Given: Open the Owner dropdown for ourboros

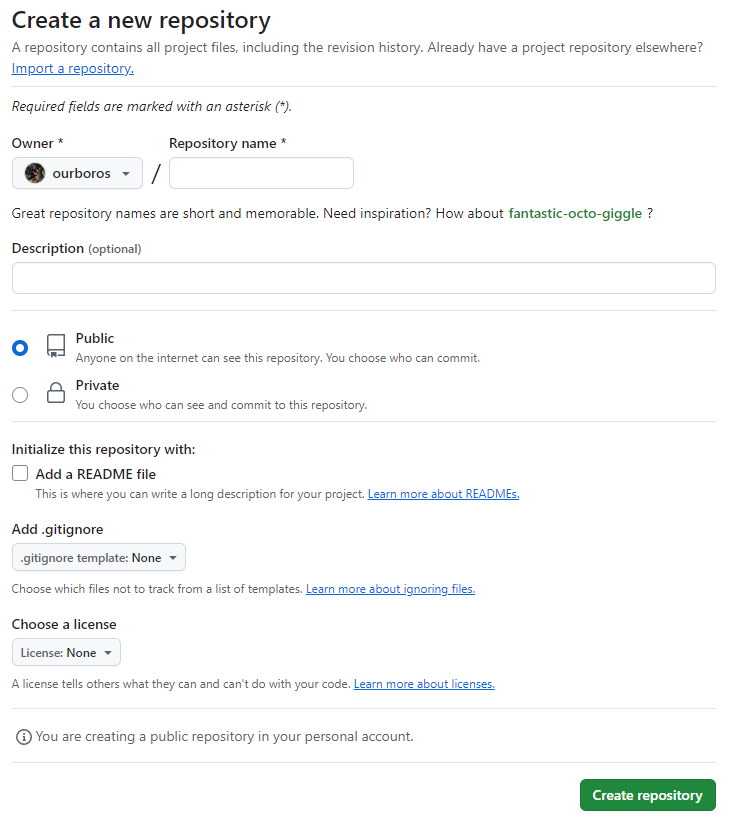Looking at the screenshot, I should (77, 173).
